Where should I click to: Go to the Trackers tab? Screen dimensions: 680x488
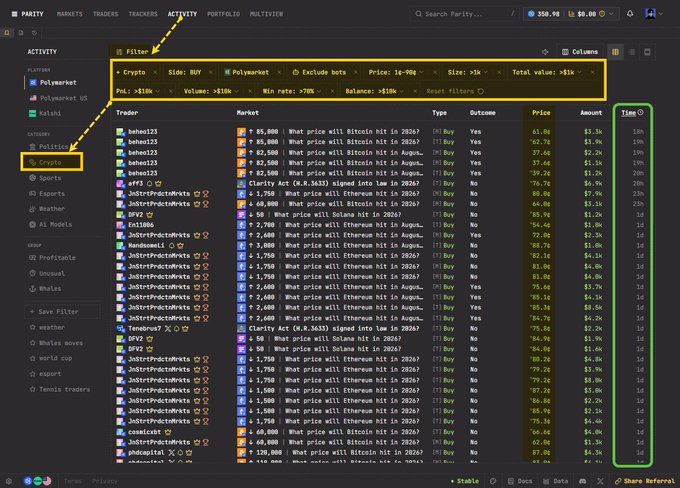tap(143, 14)
